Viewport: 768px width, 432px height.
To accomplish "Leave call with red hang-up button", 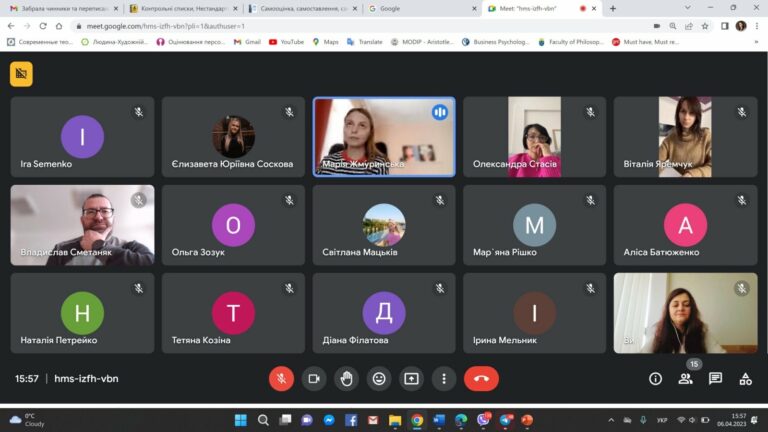I will tap(481, 379).
